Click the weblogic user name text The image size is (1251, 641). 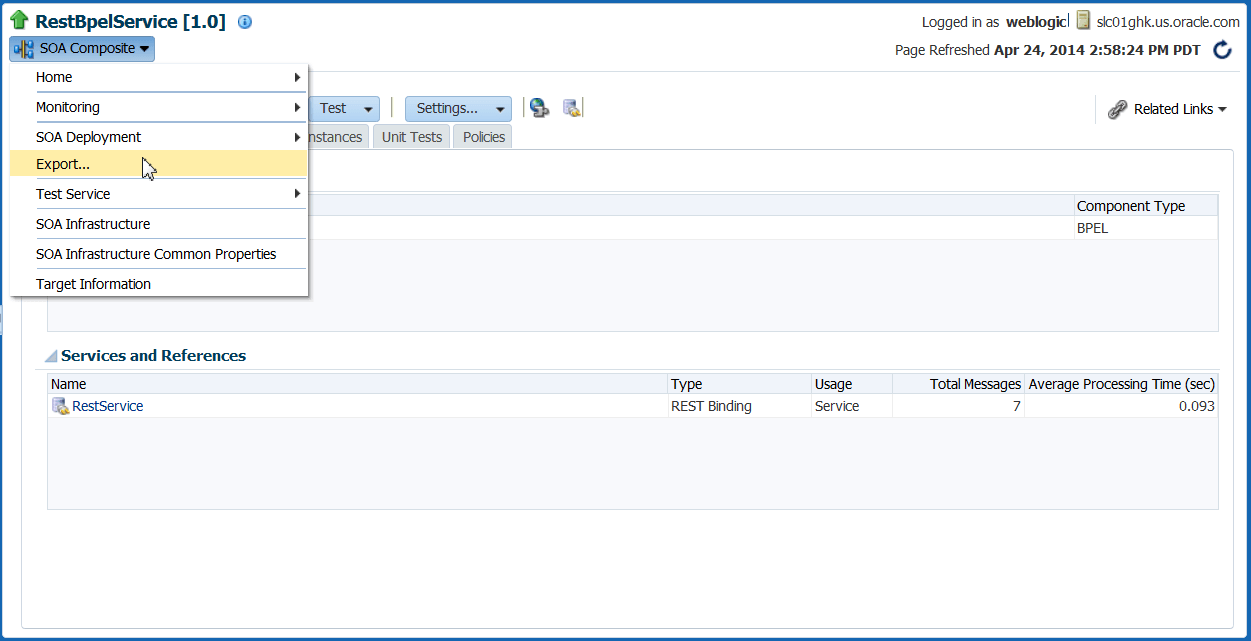(x=1034, y=22)
